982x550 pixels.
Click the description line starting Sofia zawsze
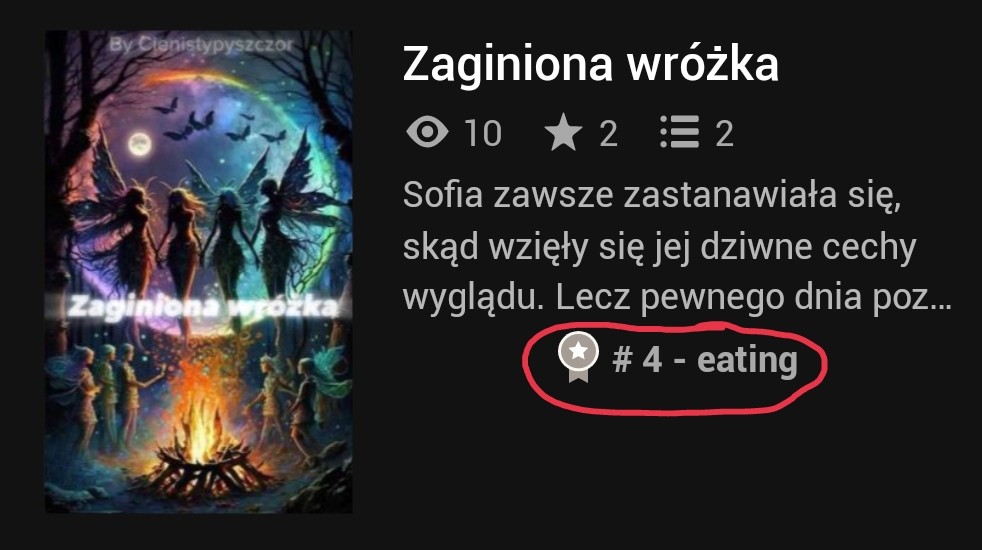652,196
